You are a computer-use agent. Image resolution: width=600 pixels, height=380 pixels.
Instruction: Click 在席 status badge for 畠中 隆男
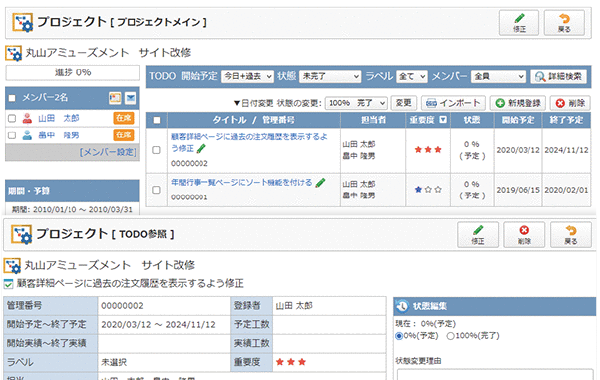124,135
